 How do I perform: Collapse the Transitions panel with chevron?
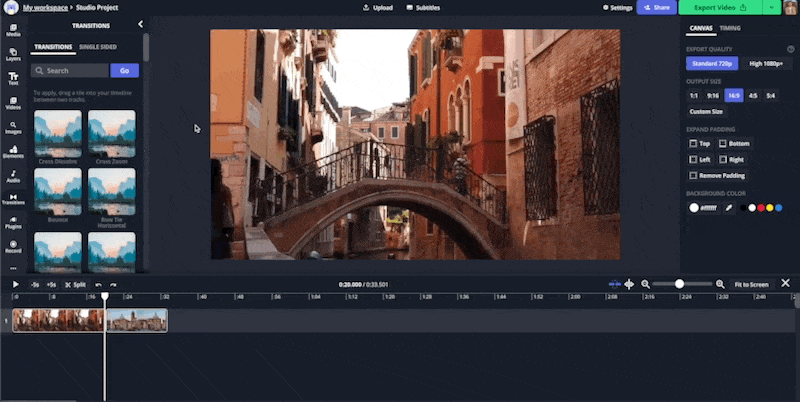(140, 24)
